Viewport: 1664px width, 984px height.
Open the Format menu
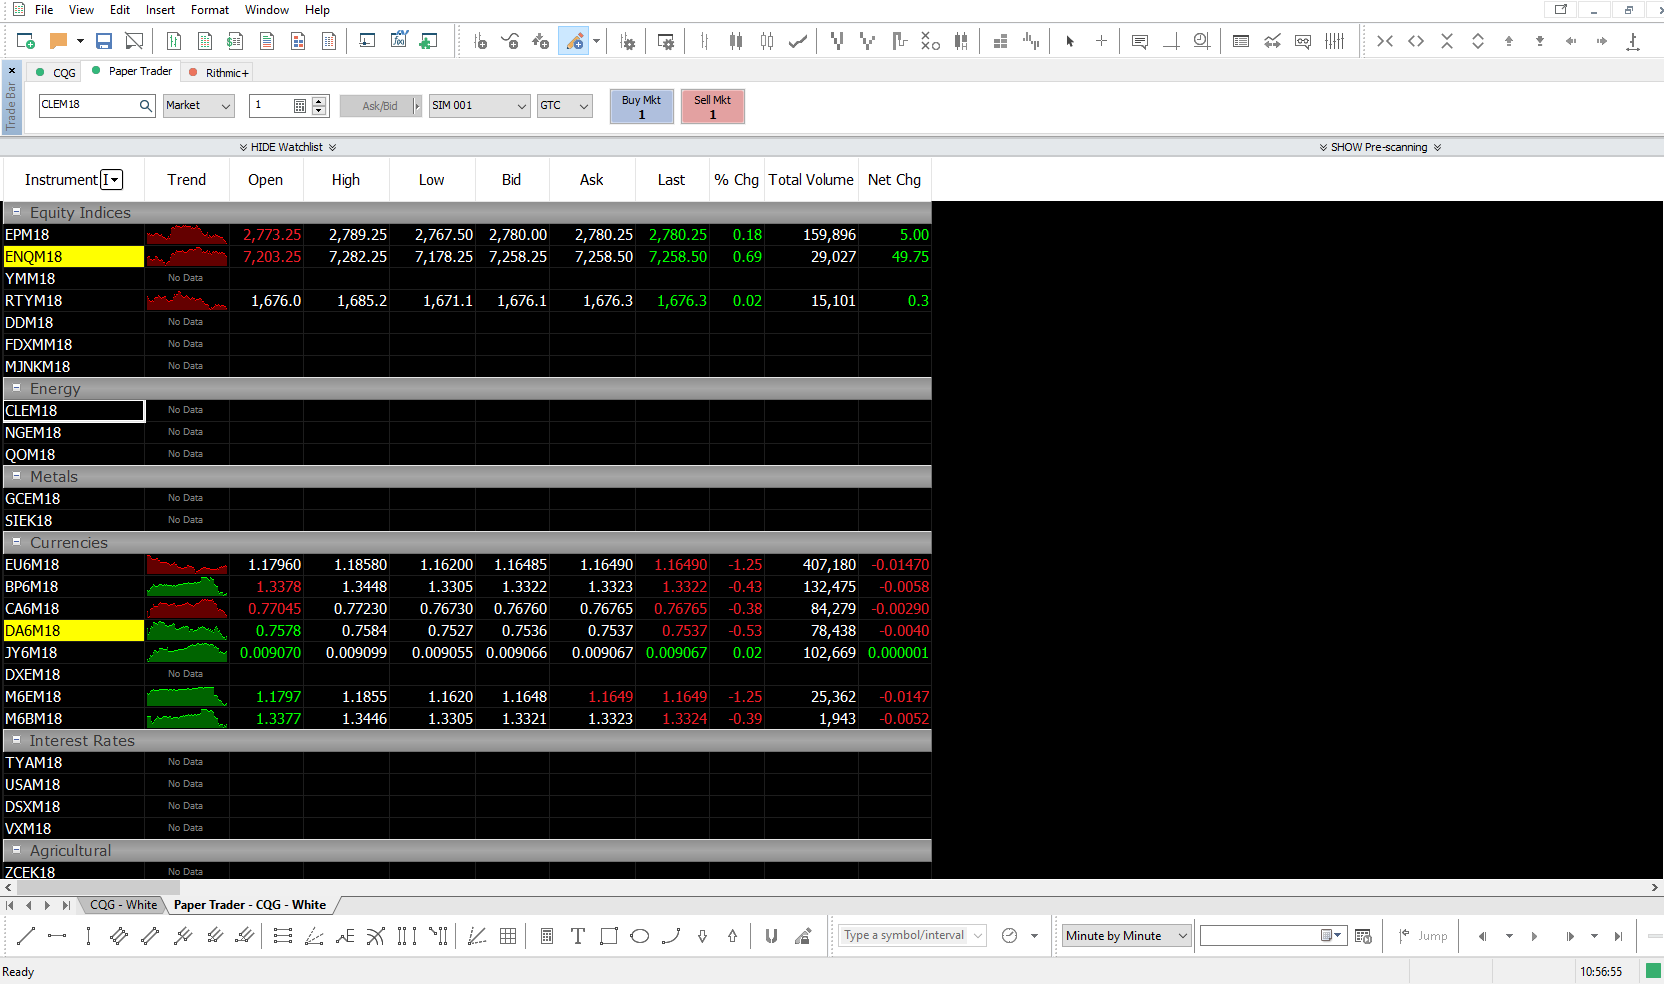click(x=210, y=10)
